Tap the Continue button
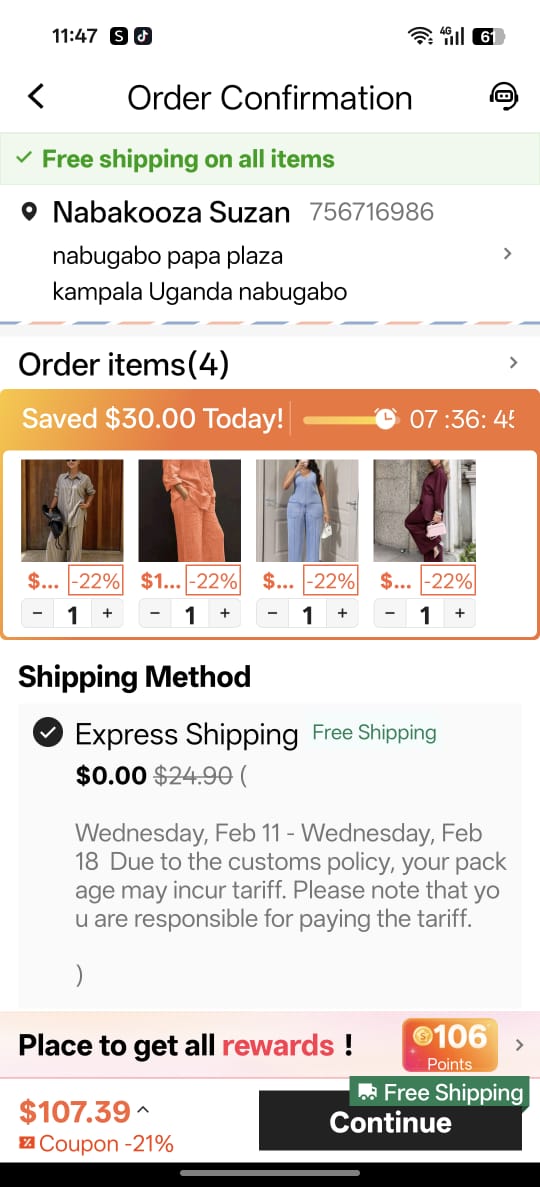540x1187 pixels. click(390, 1121)
